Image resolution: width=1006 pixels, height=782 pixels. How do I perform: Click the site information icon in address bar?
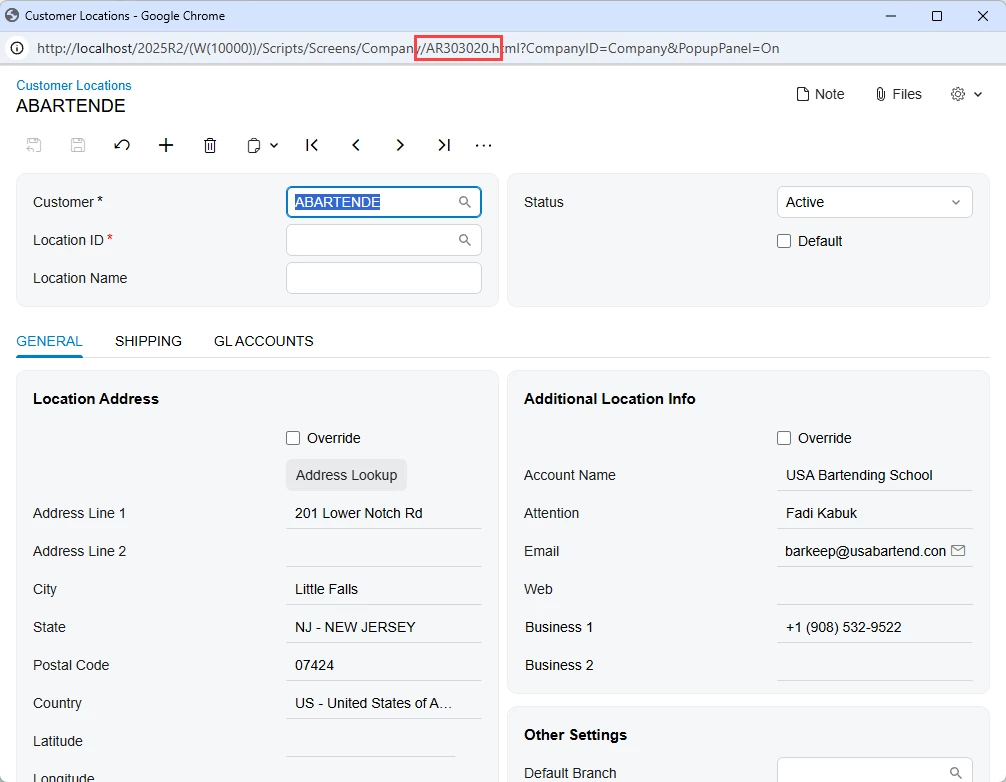point(17,48)
